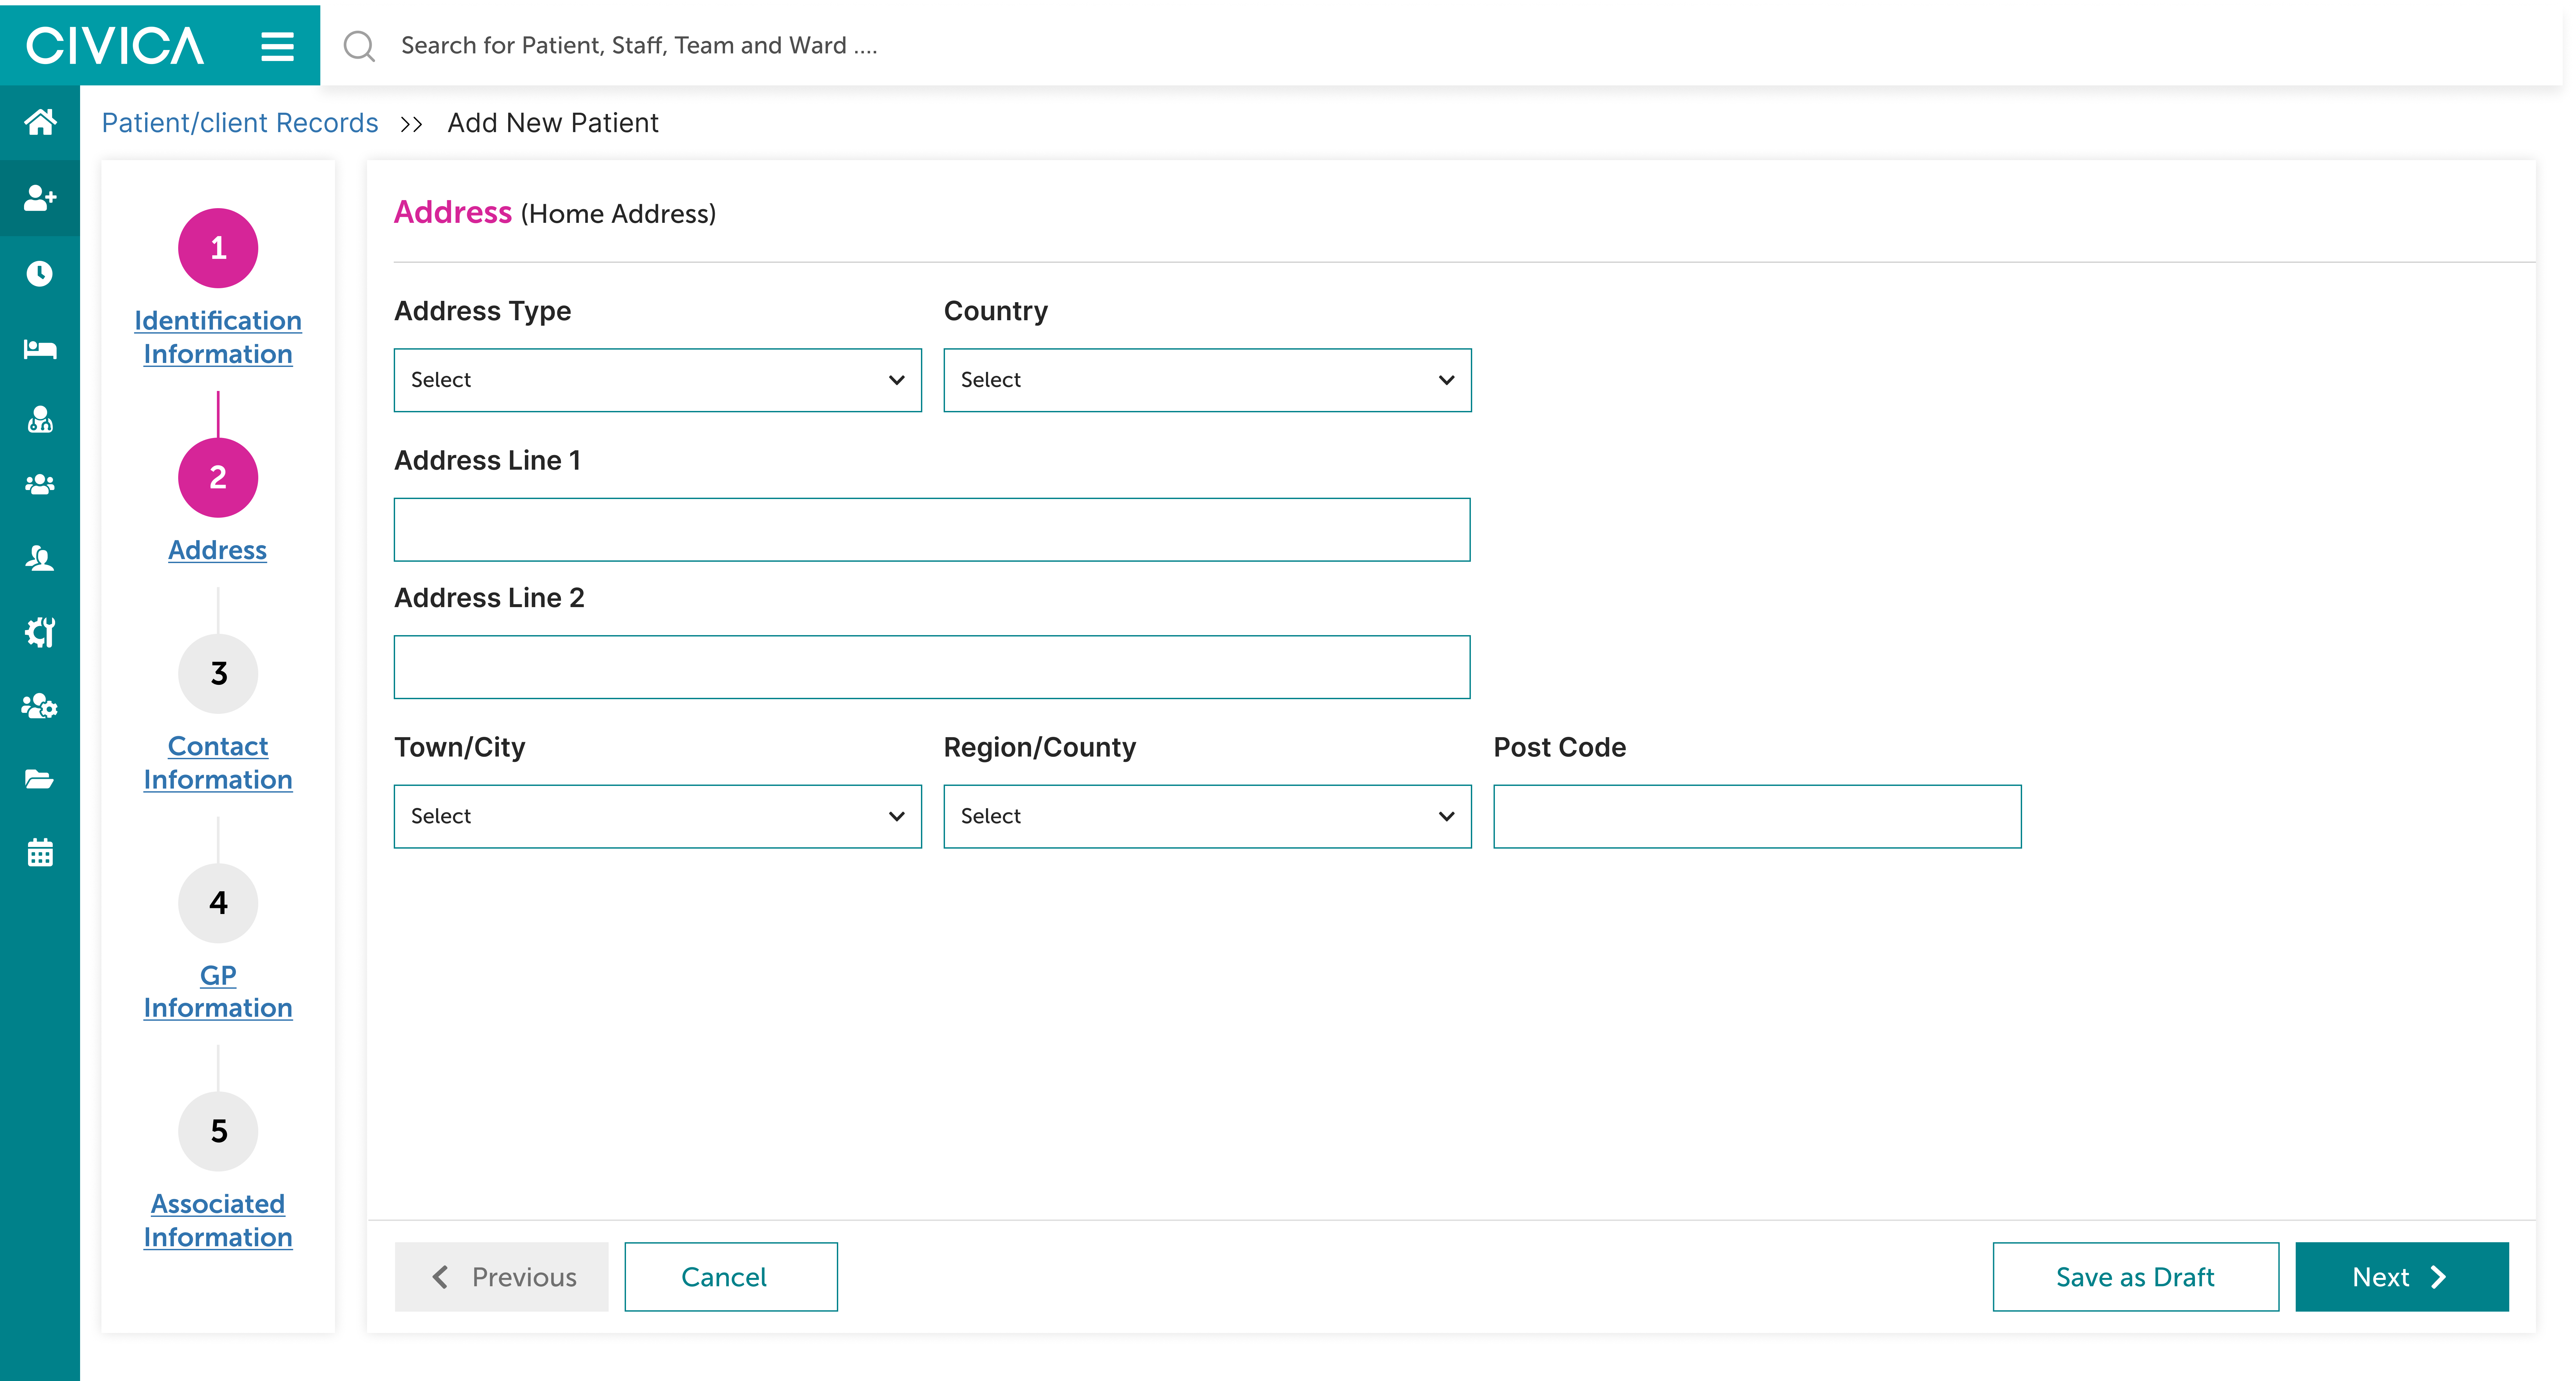The image size is (2576, 1381).
Task: Navigate to Patient/client Records breadcrumb
Action: (x=240, y=123)
